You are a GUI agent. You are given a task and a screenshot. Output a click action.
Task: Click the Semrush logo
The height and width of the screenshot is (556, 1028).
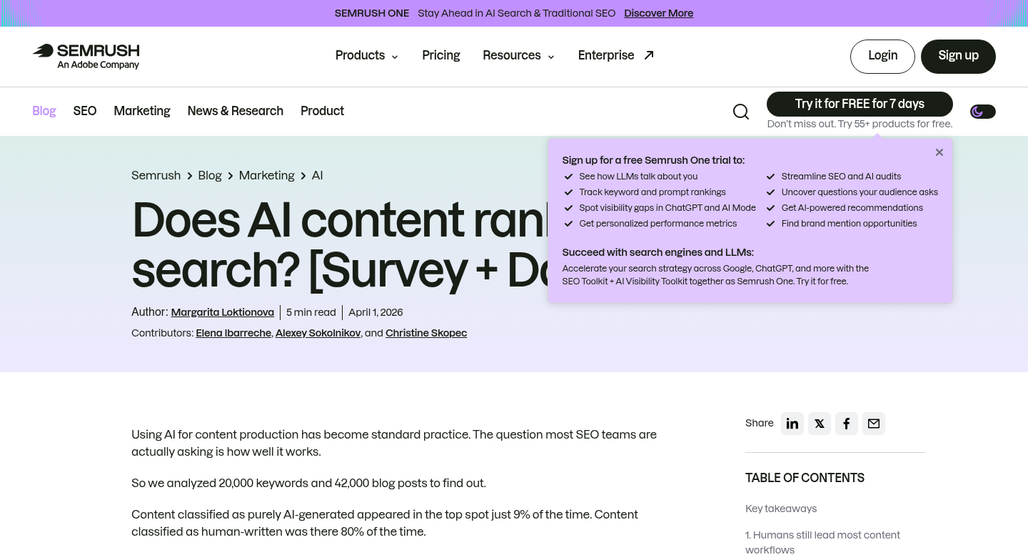[x=86, y=56]
